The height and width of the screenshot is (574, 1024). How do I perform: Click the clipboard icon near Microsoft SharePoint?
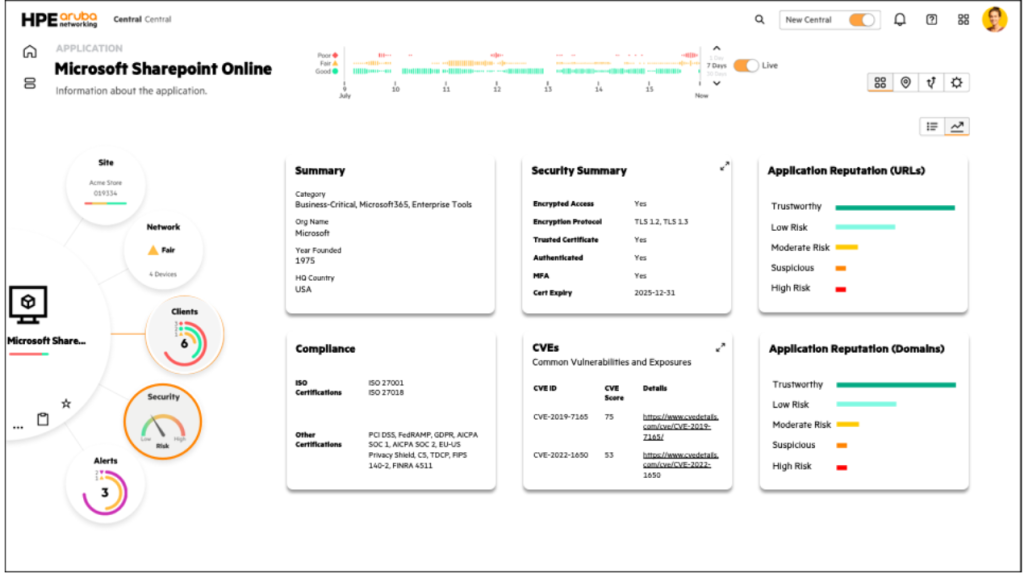pyautogui.click(x=43, y=419)
